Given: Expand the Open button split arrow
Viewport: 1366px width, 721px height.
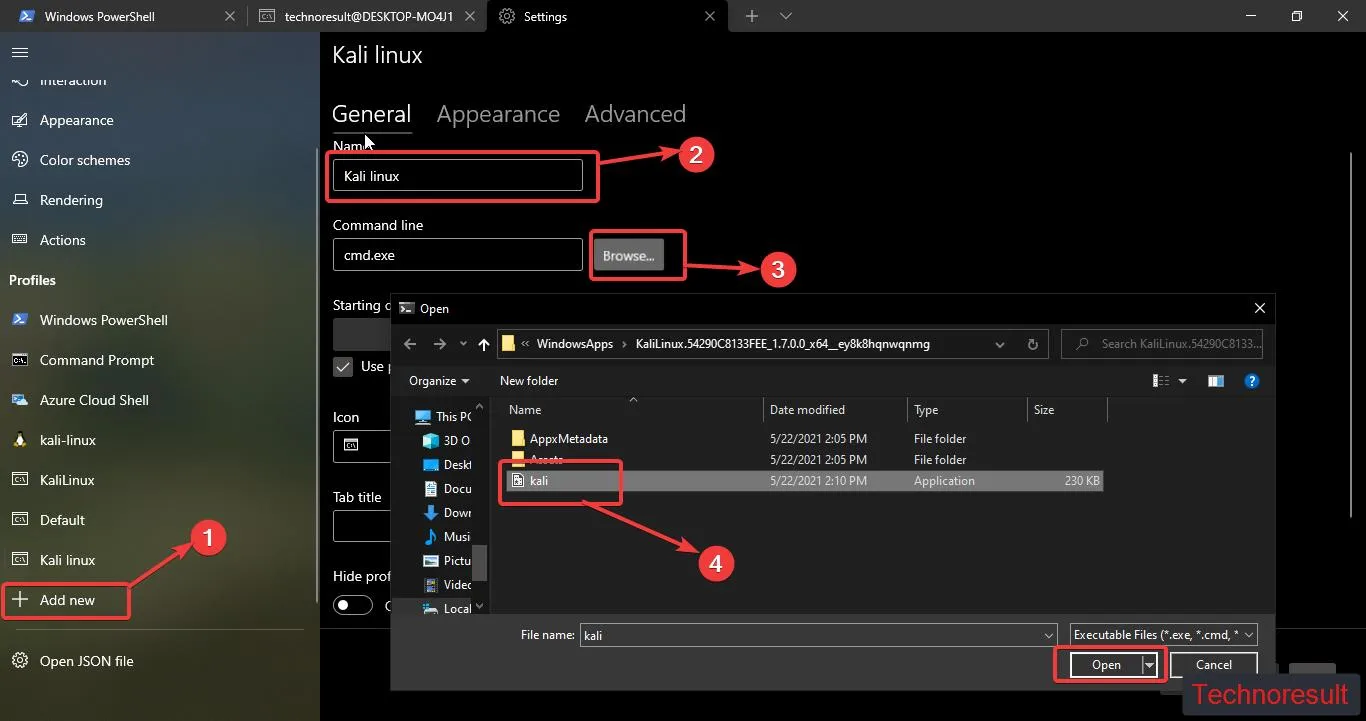Looking at the screenshot, I should [x=1150, y=665].
